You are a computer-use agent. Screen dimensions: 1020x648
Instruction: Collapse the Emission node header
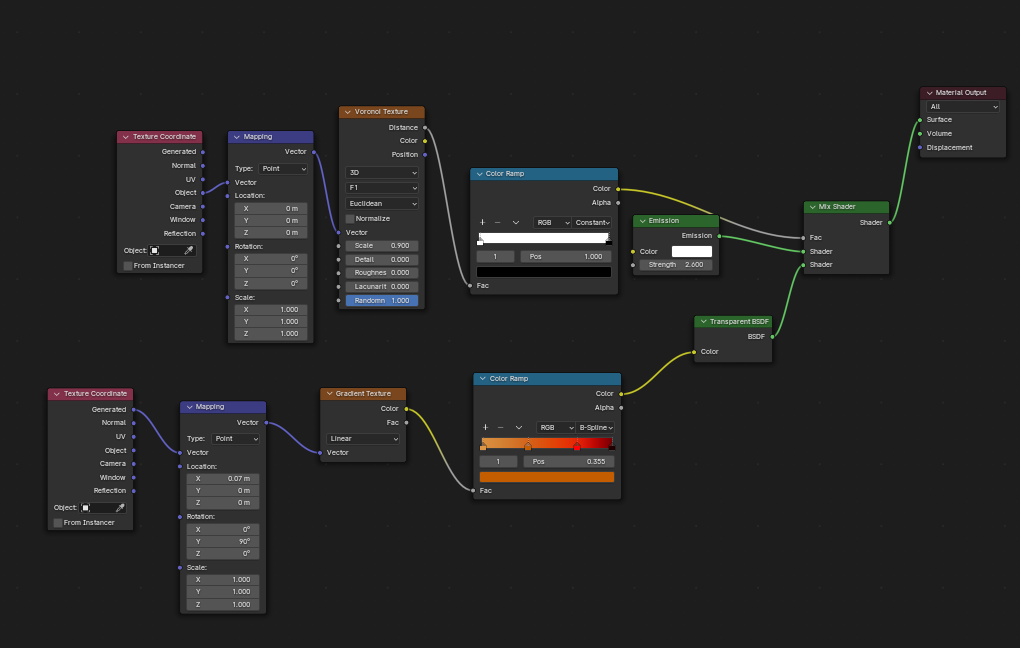pyautogui.click(x=640, y=220)
